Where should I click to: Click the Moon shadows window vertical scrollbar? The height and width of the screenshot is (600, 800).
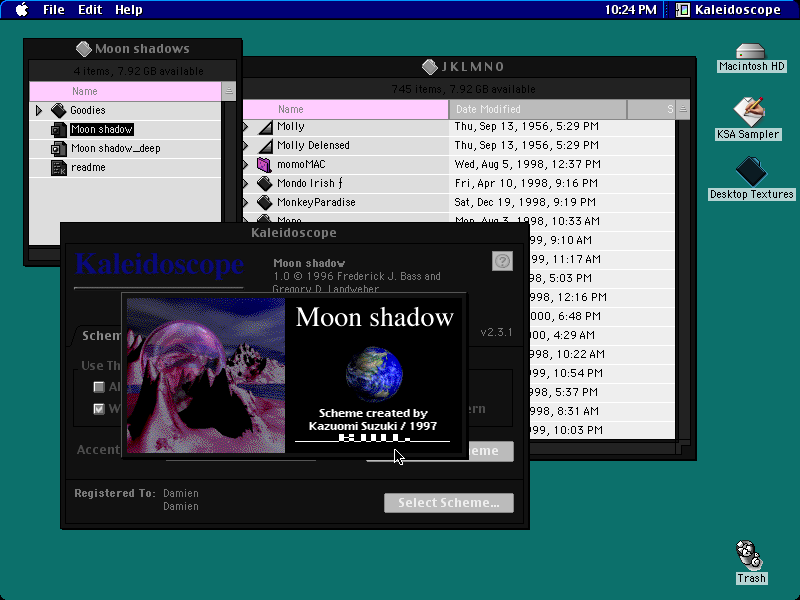[x=229, y=161]
